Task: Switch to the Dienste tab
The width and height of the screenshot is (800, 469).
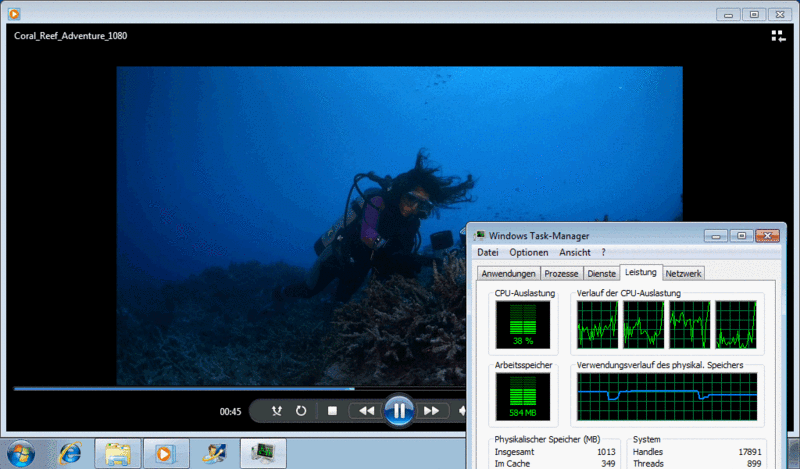Action: (602, 273)
